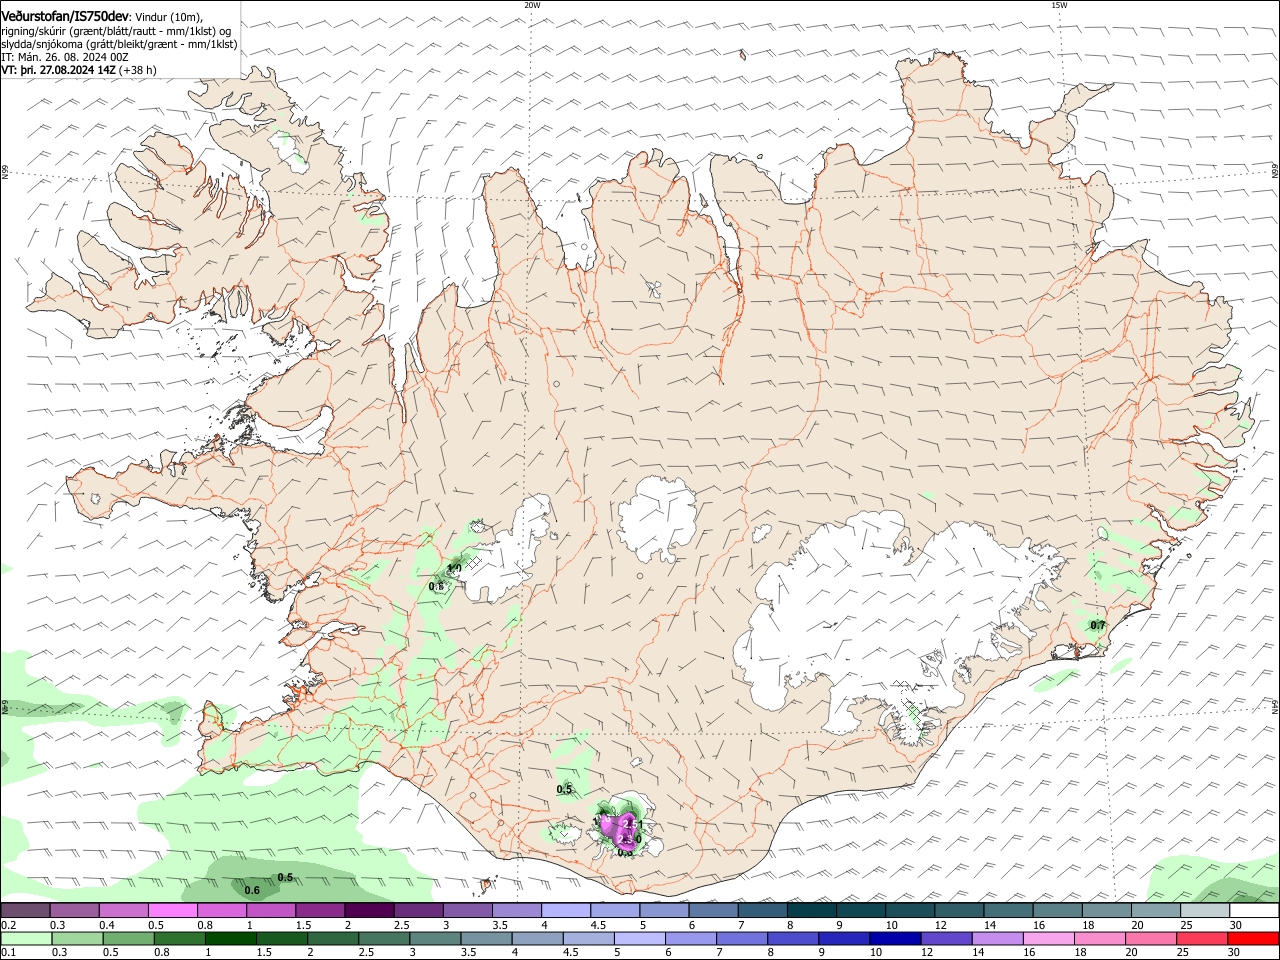The height and width of the screenshot is (960, 1280).
Task: Click the 64N latitude label on the right edge
Action: (1275, 705)
